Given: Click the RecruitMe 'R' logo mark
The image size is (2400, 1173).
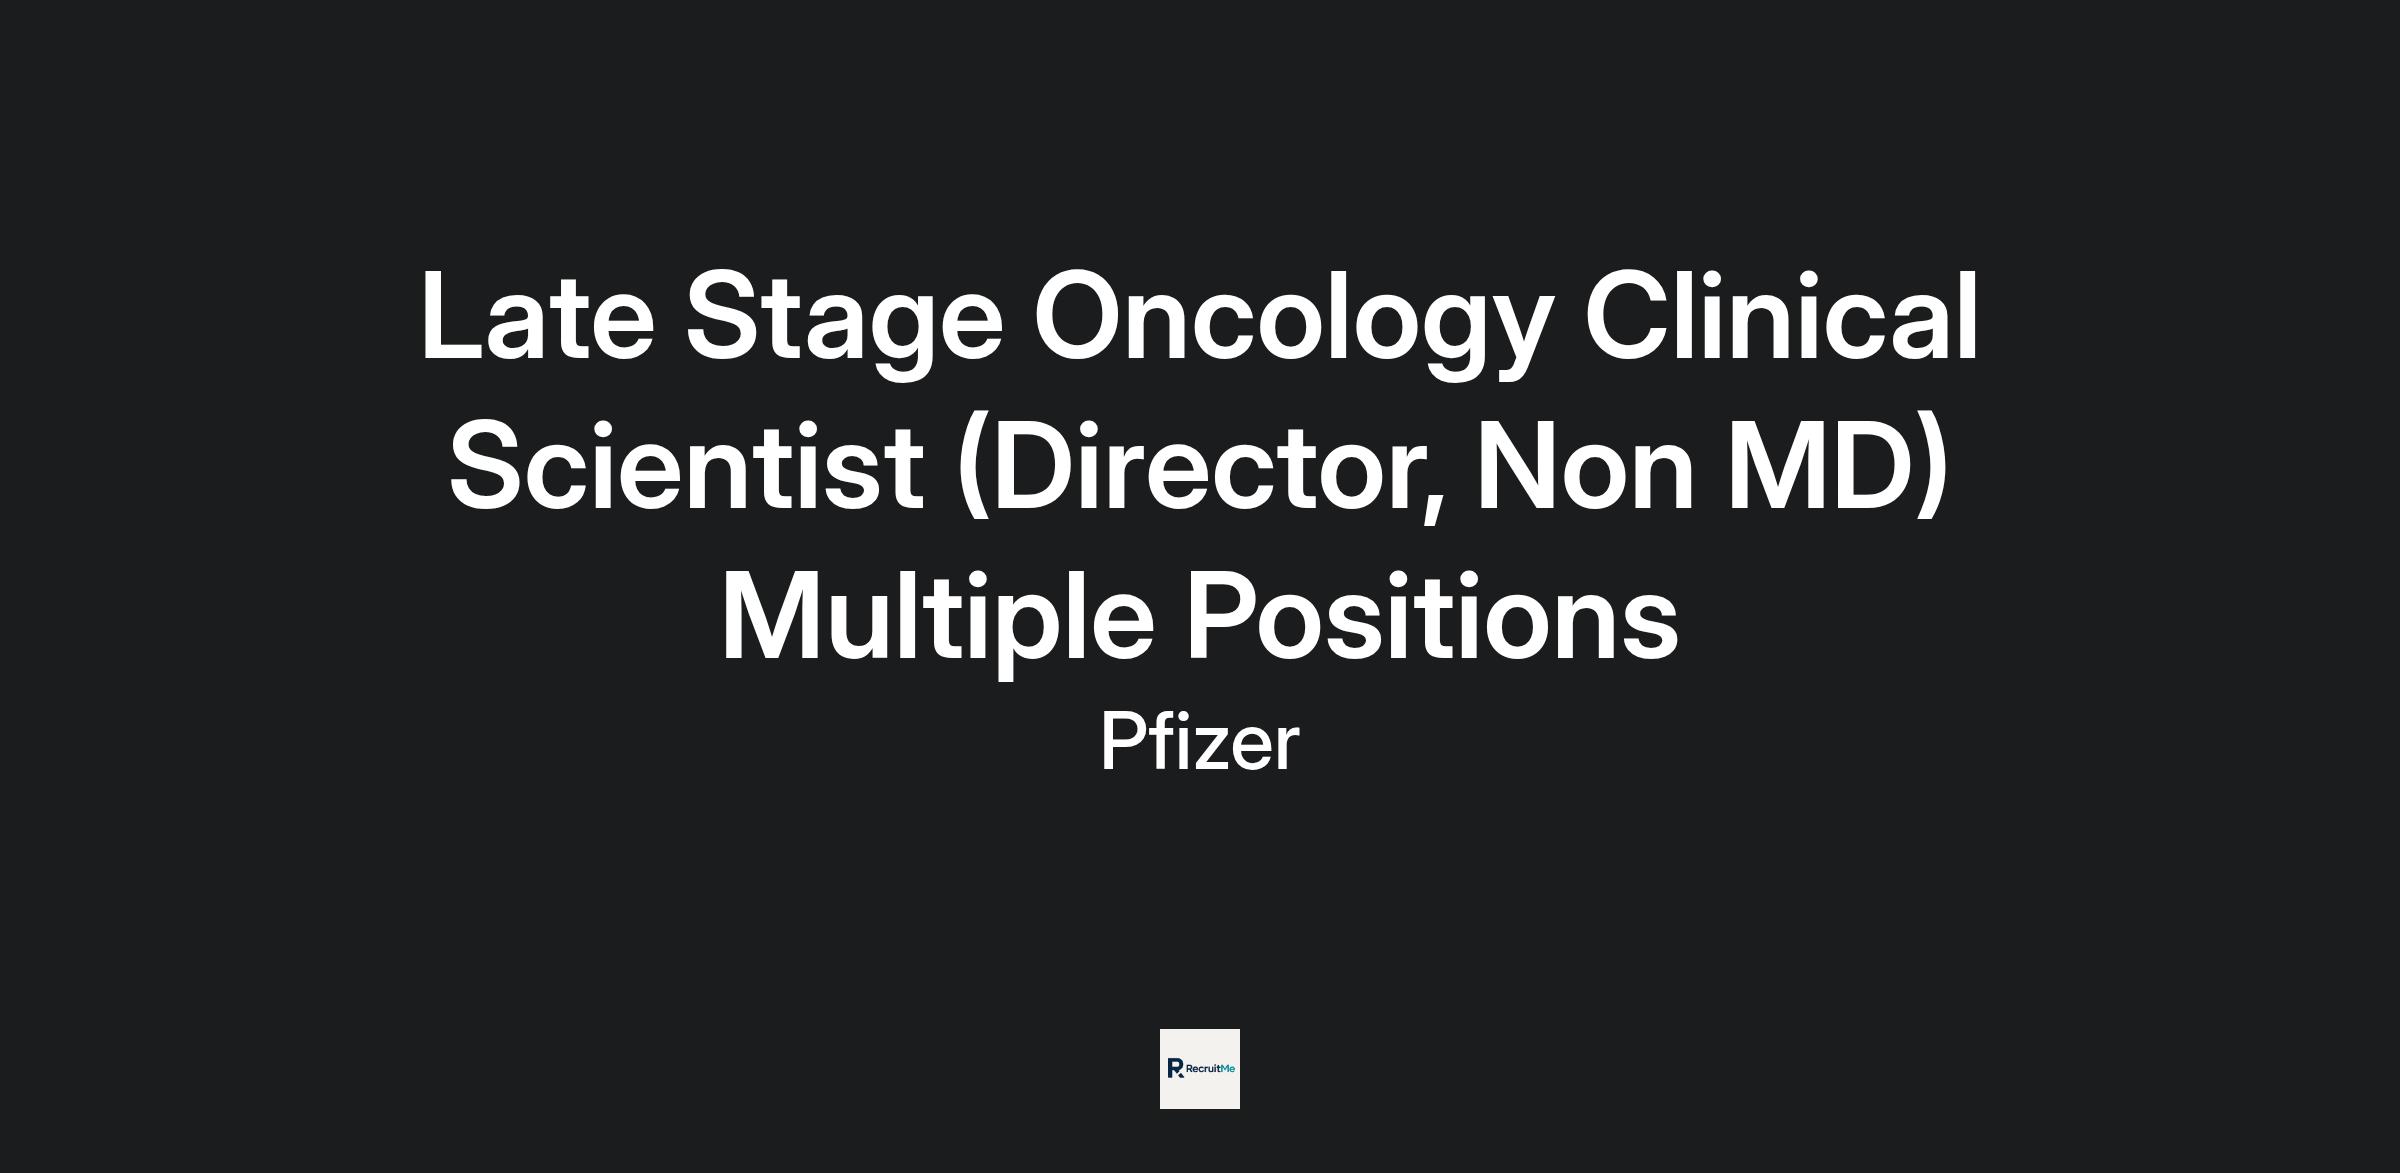Looking at the screenshot, I should coord(1175,1068).
